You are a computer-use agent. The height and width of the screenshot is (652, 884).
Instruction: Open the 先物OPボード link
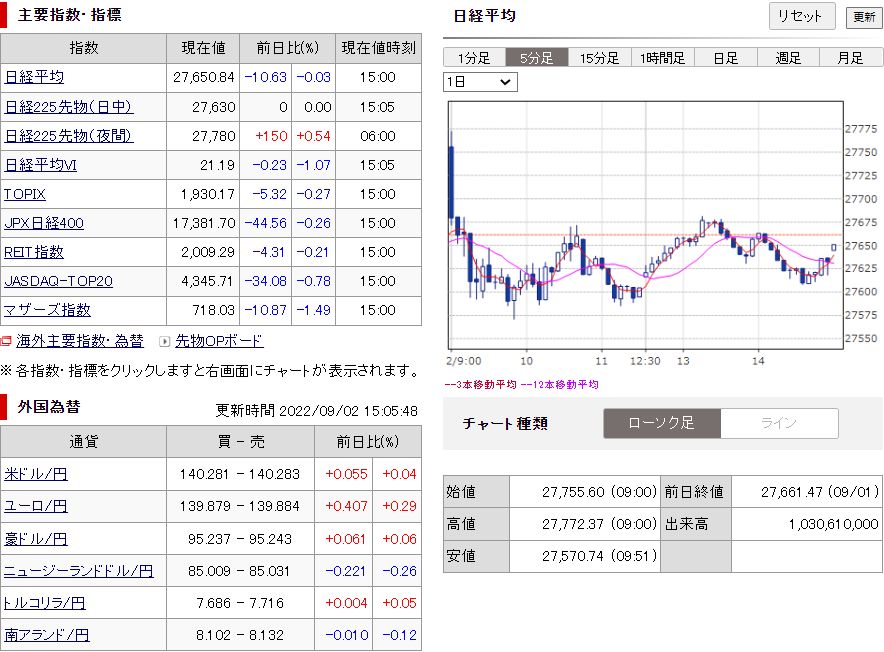(x=219, y=341)
